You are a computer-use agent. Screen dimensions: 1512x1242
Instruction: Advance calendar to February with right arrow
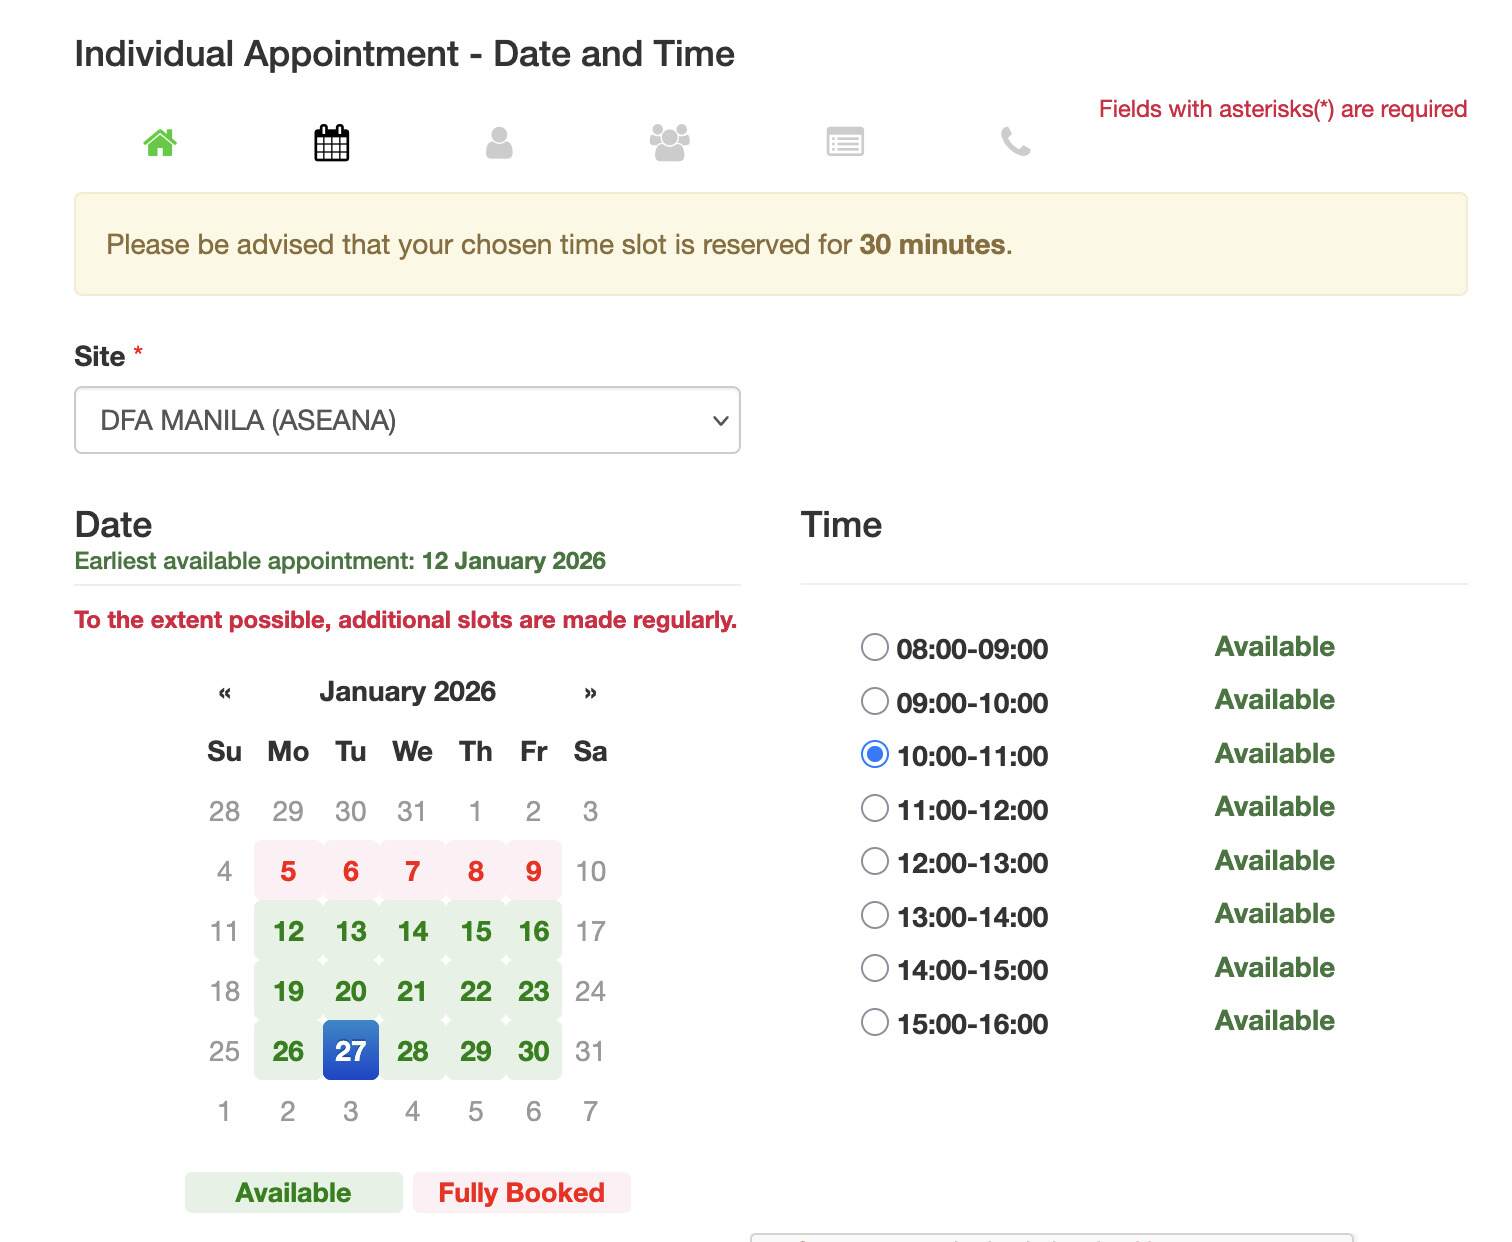point(590,691)
